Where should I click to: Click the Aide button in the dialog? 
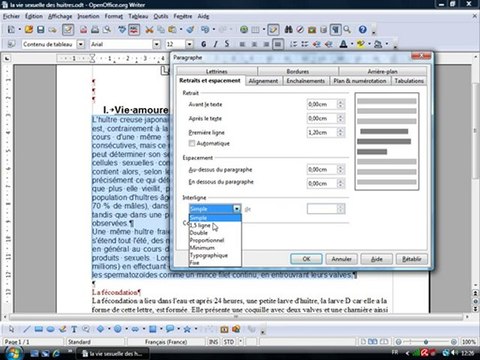[x=376, y=259]
